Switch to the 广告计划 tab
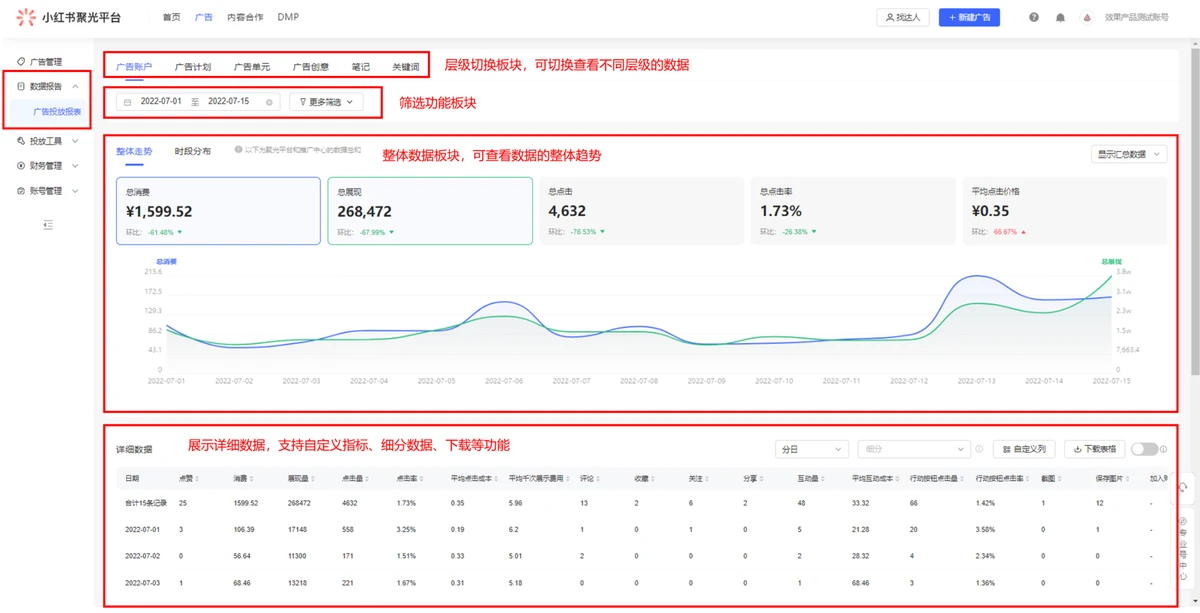The height and width of the screenshot is (613, 1200). coord(192,67)
